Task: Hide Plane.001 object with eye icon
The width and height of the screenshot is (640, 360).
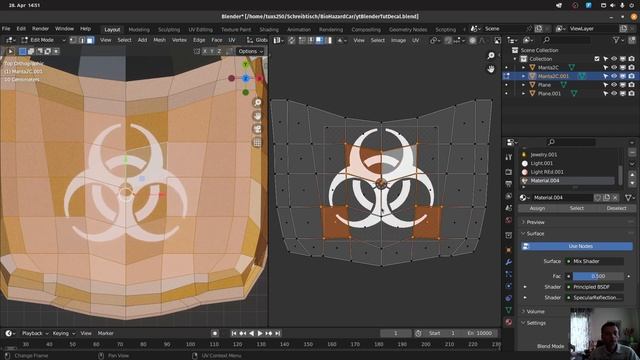Action: point(614,93)
